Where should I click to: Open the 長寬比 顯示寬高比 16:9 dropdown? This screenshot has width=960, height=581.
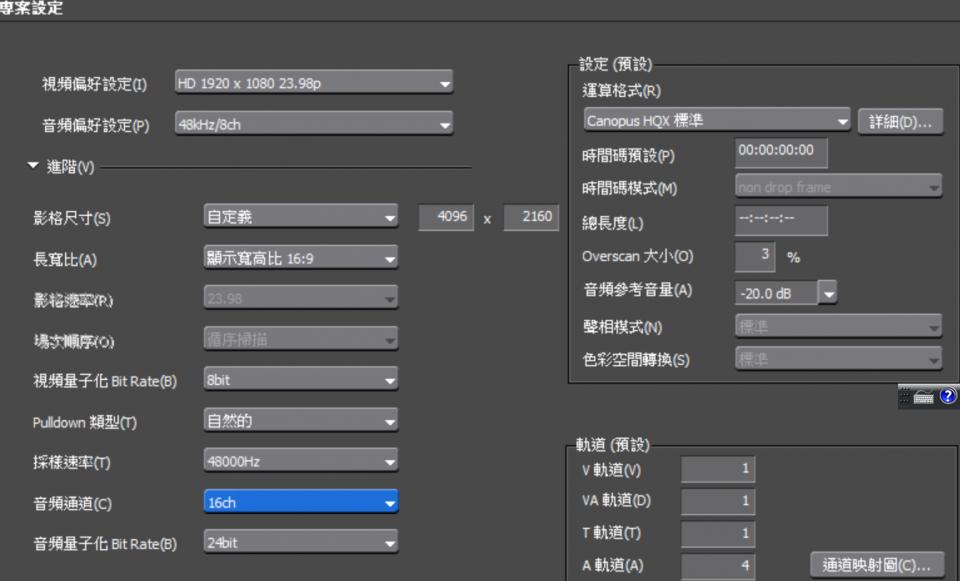coord(301,258)
